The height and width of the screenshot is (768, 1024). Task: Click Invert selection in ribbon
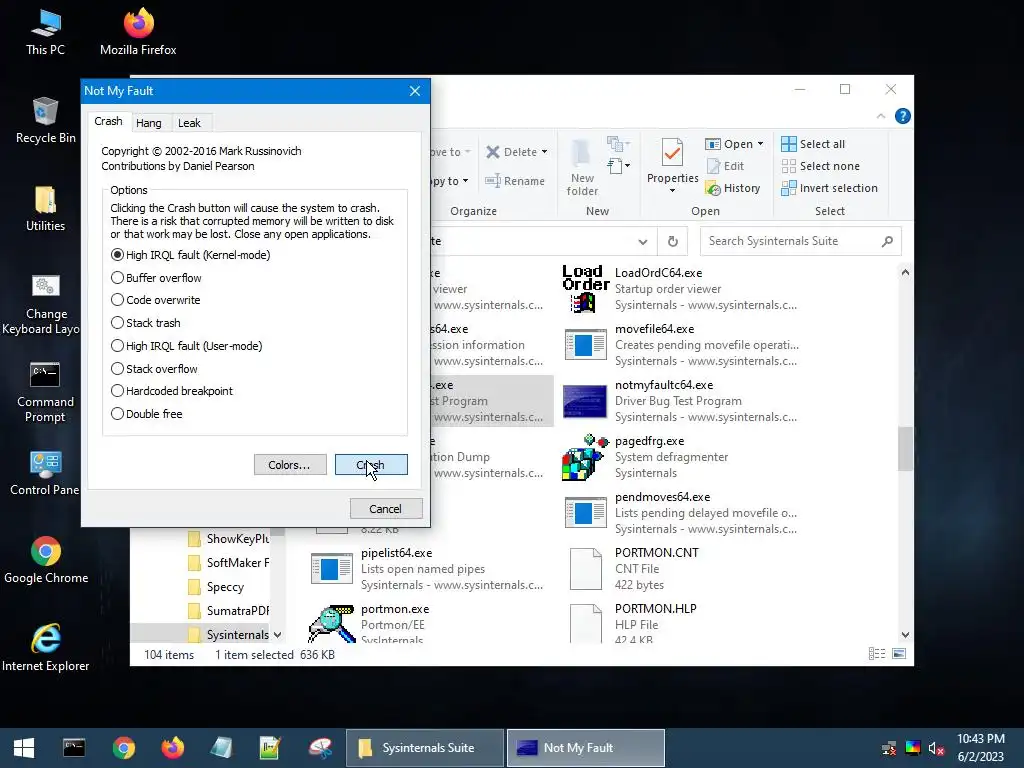point(829,188)
